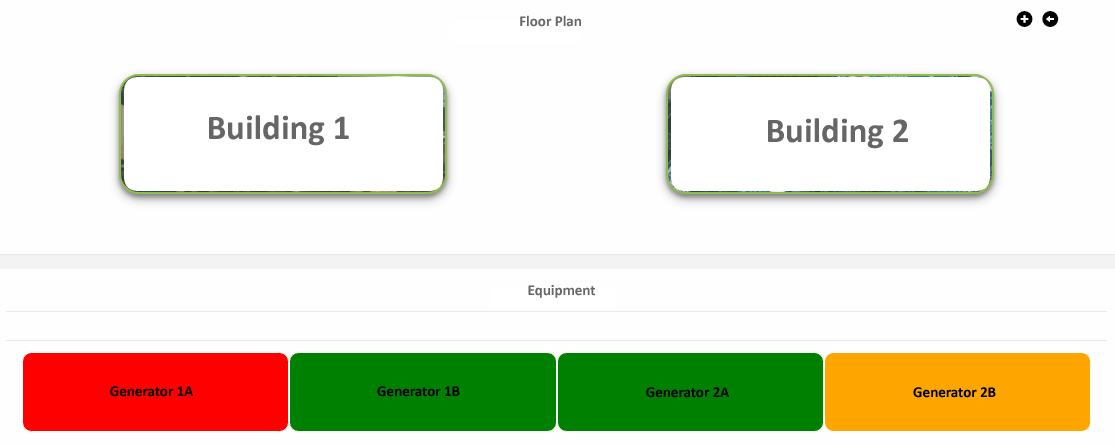Click the 'Generator 1A' label text
This screenshot has height=445, width=1115.
click(151, 391)
